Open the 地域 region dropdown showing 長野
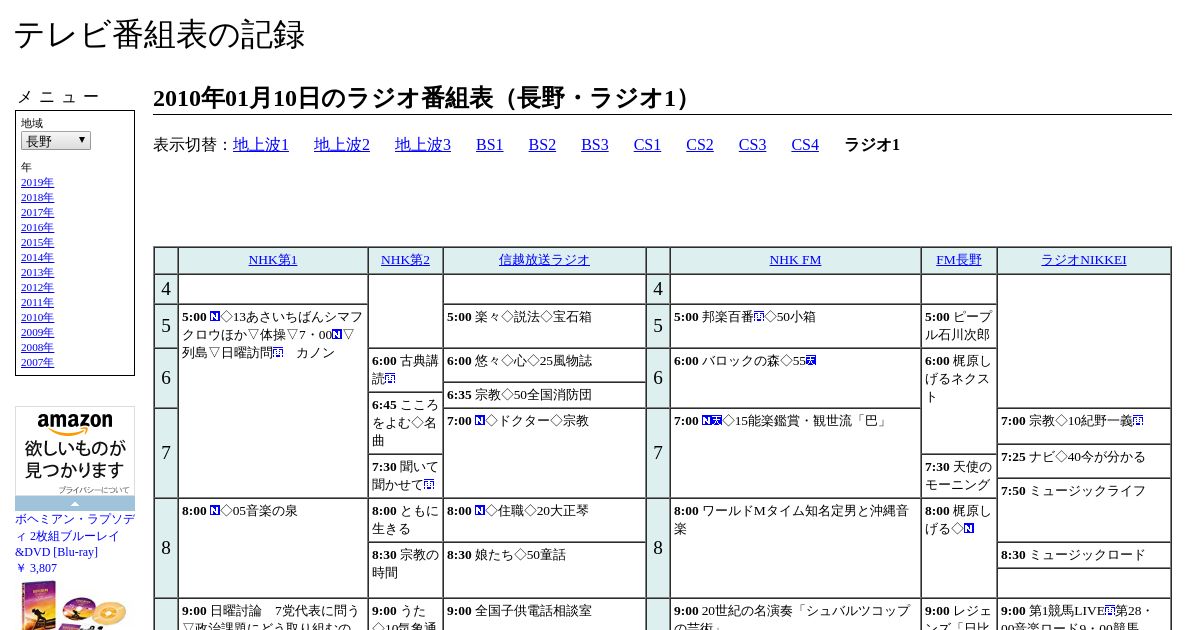 [x=56, y=141]
